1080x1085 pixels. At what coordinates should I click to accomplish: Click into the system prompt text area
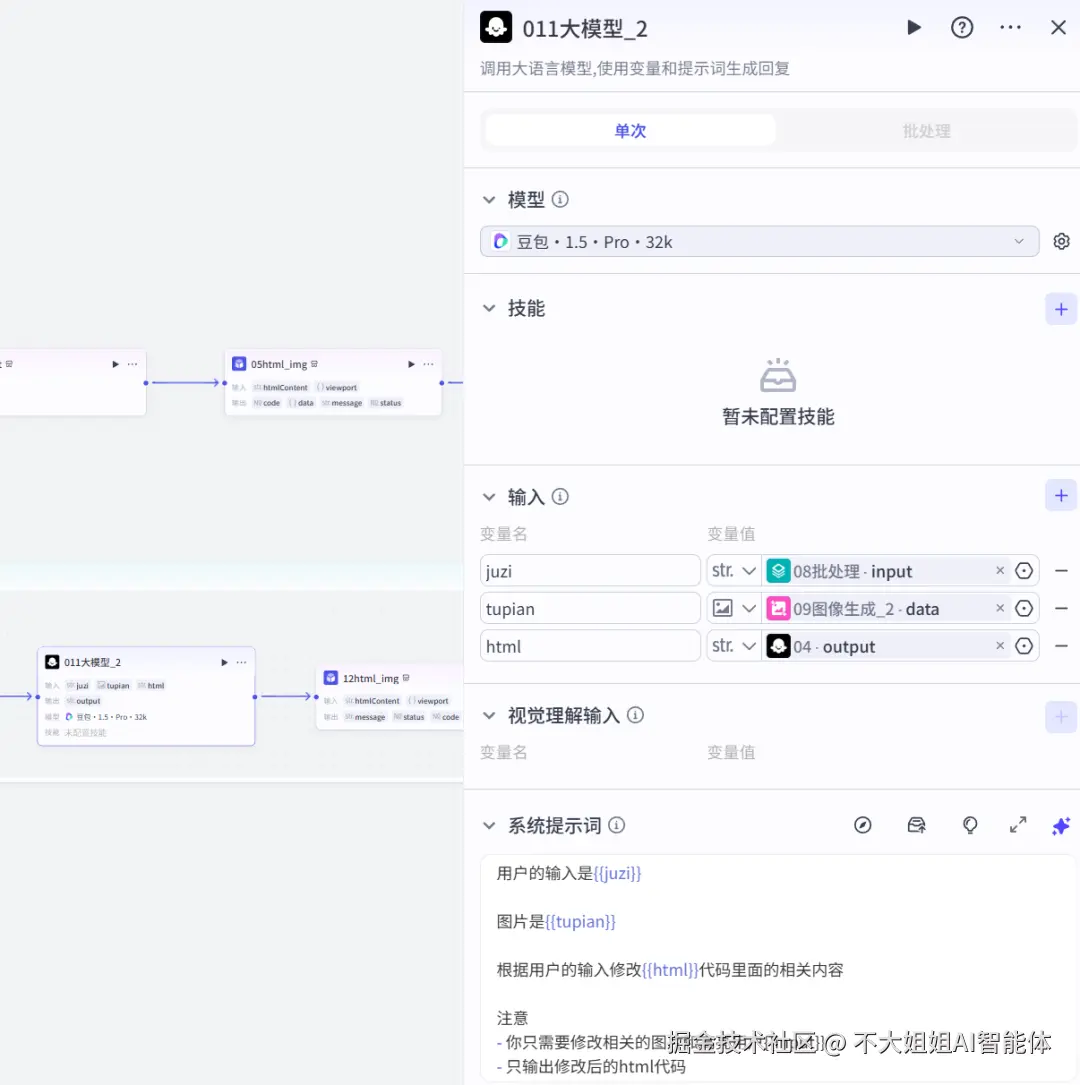coord(778,969)
